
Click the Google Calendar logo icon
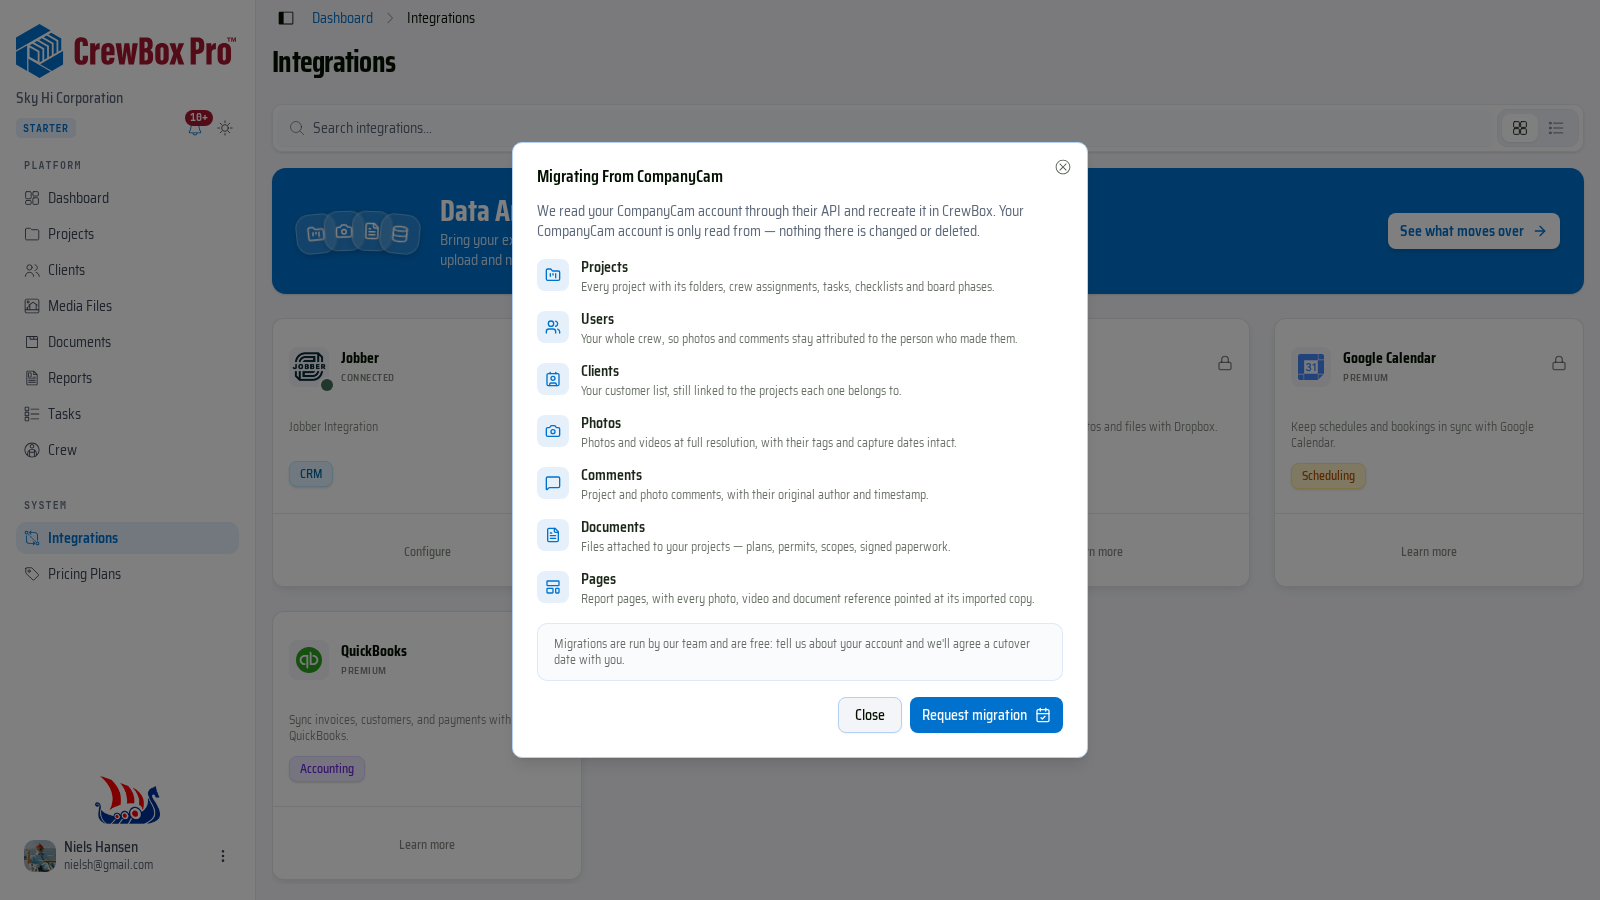(x=1311, y=367)
